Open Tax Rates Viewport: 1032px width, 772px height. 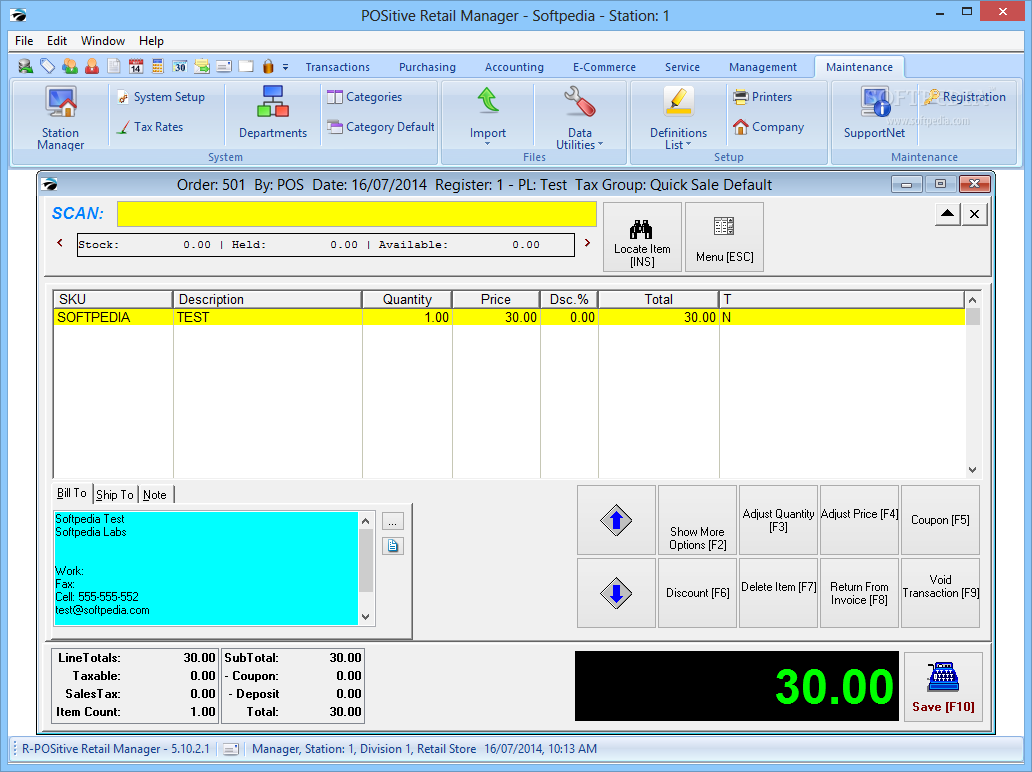click(150, 127)
